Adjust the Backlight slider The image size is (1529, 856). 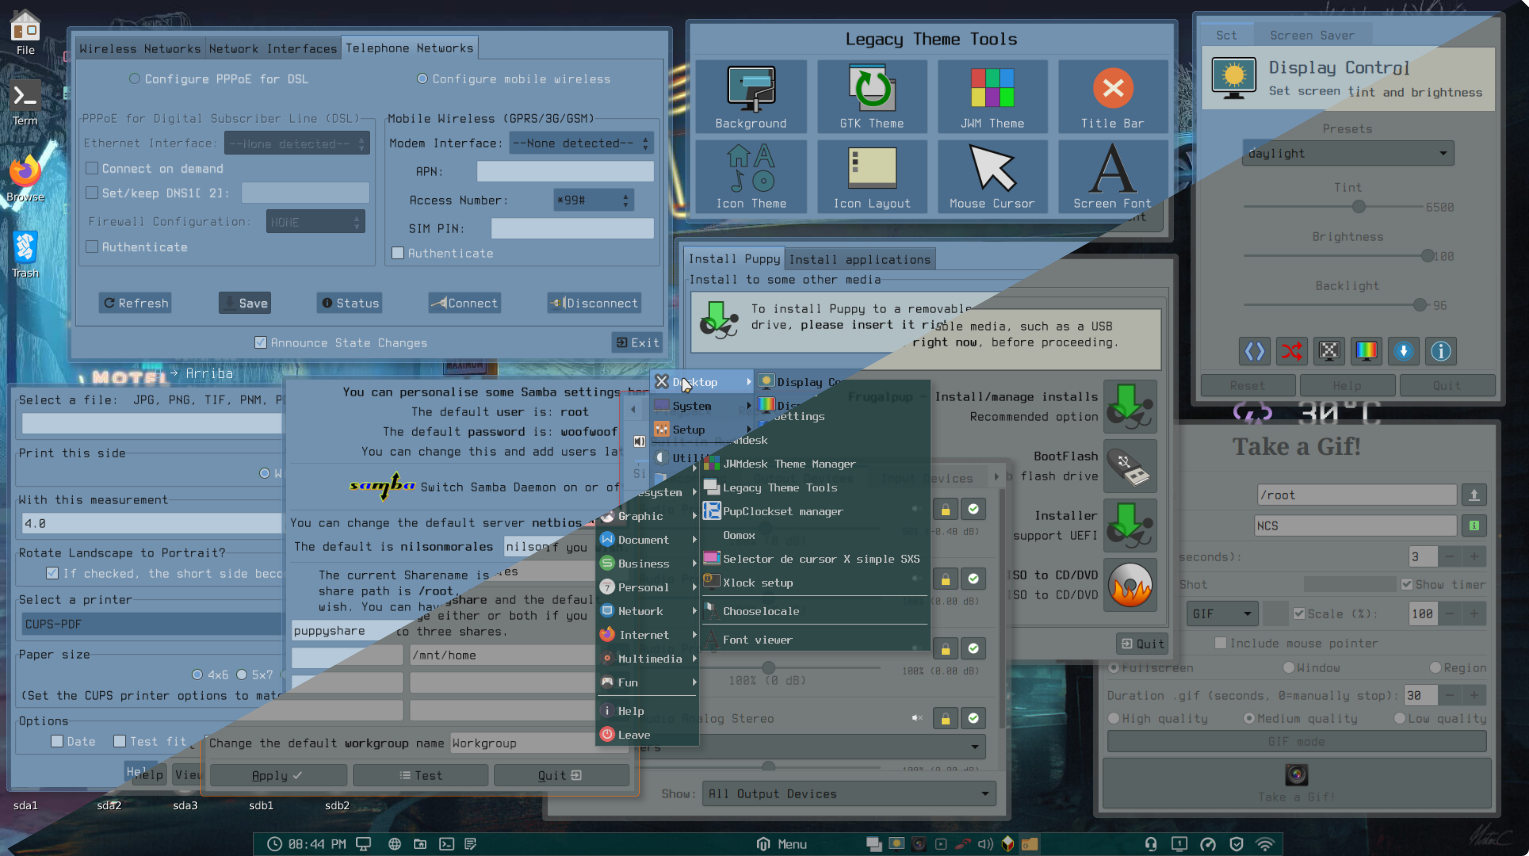pyautogui.click(x=1336, y=305)
